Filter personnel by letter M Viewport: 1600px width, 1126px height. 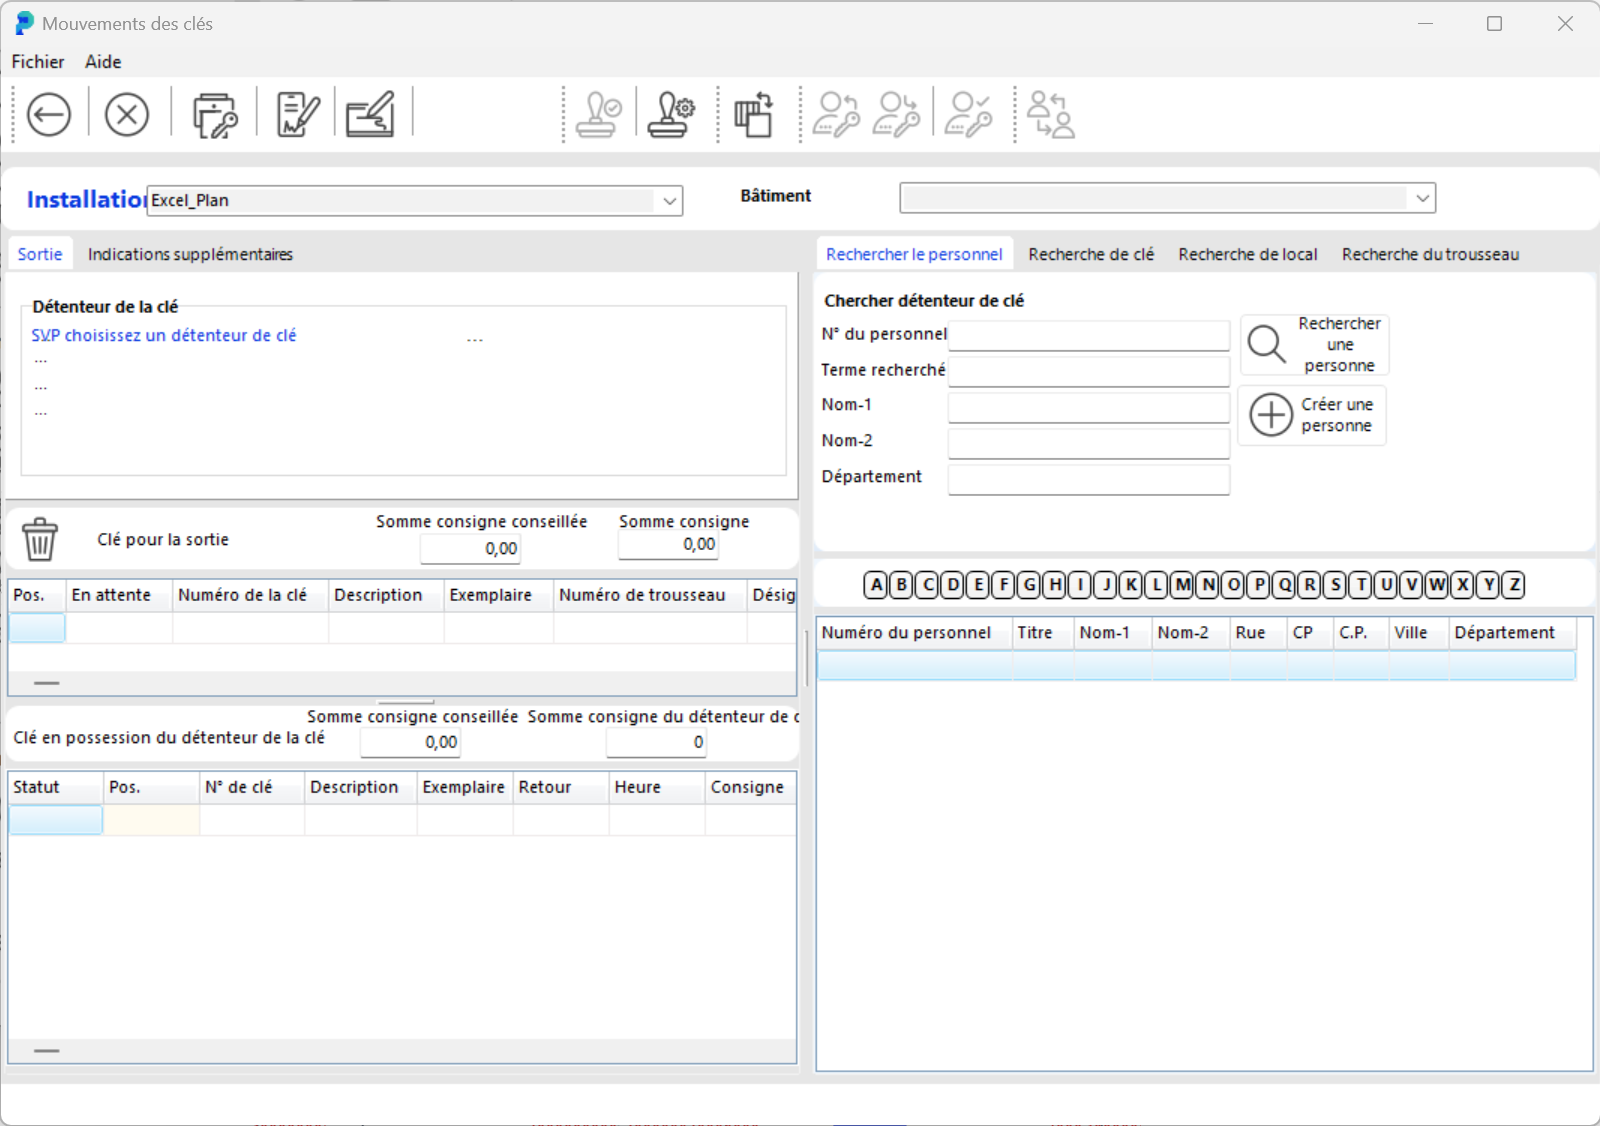pyautogui.click(x=1182, y=585)
